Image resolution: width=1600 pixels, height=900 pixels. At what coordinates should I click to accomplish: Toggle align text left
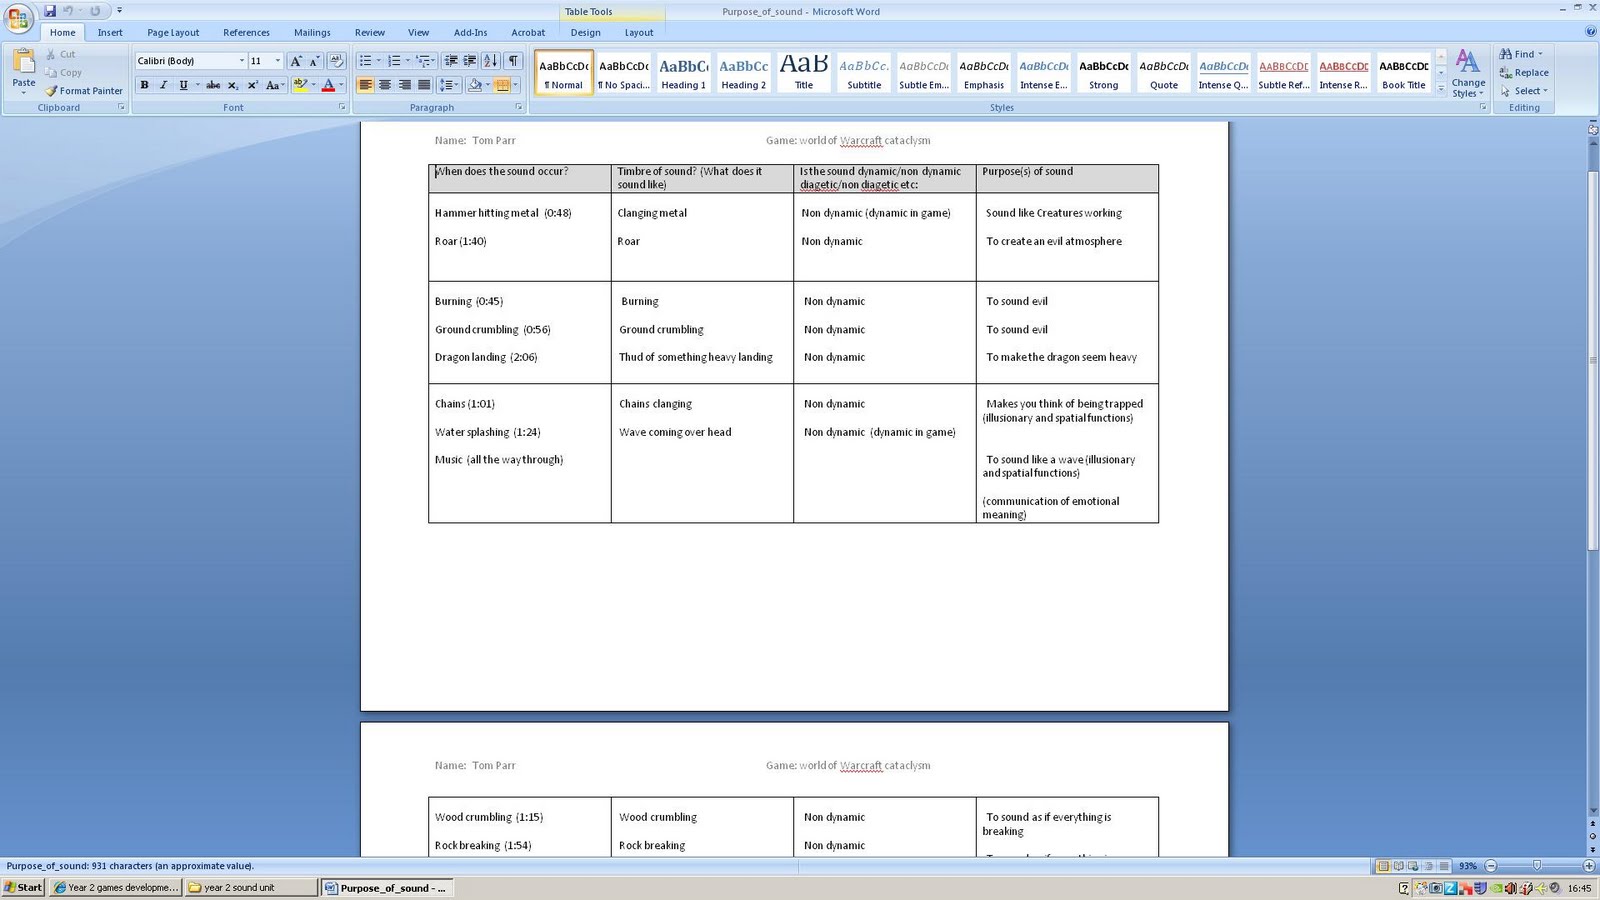pos(365,85)
